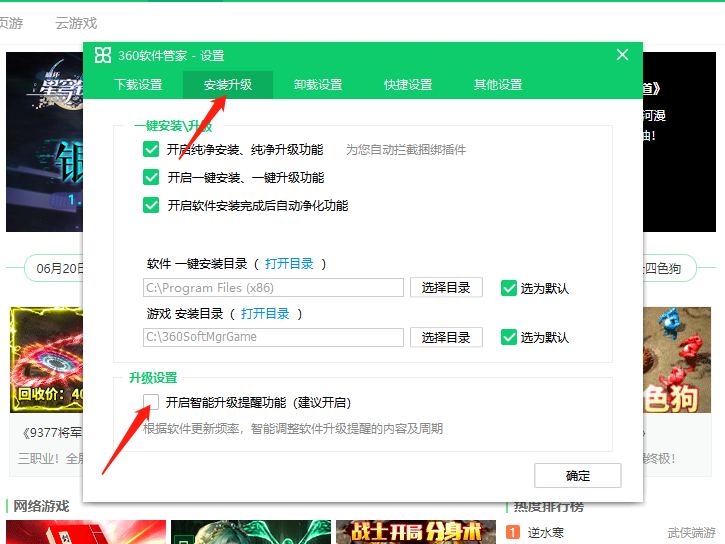The image size is (725, 544).
Task: Click the 《9377将军 game title text
Action: [52, 433]
